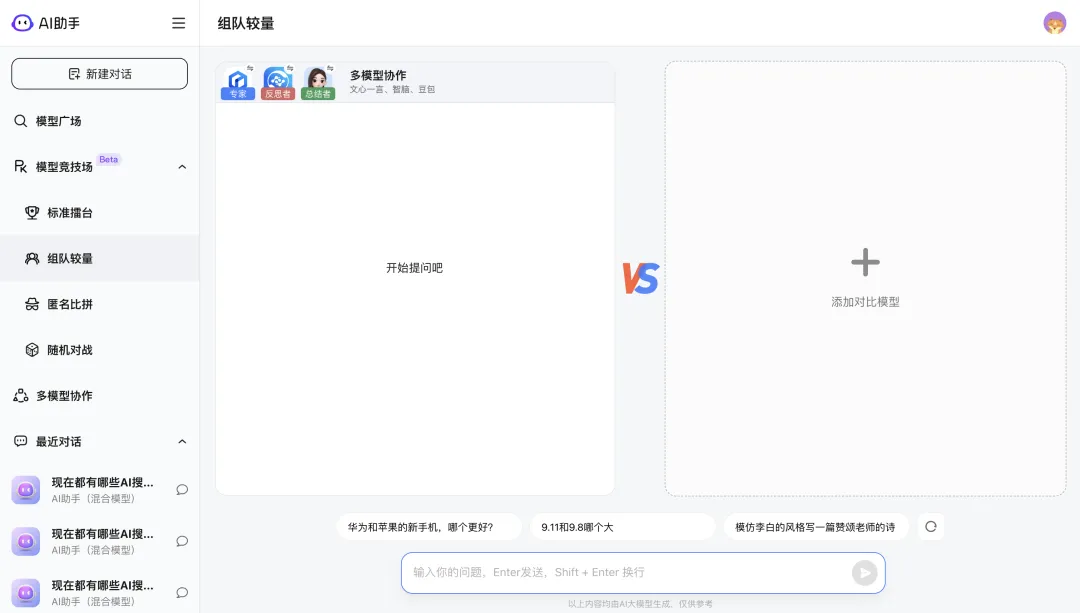
Task: Click first recent conversation's robot avatar
Action: point(25,490)
